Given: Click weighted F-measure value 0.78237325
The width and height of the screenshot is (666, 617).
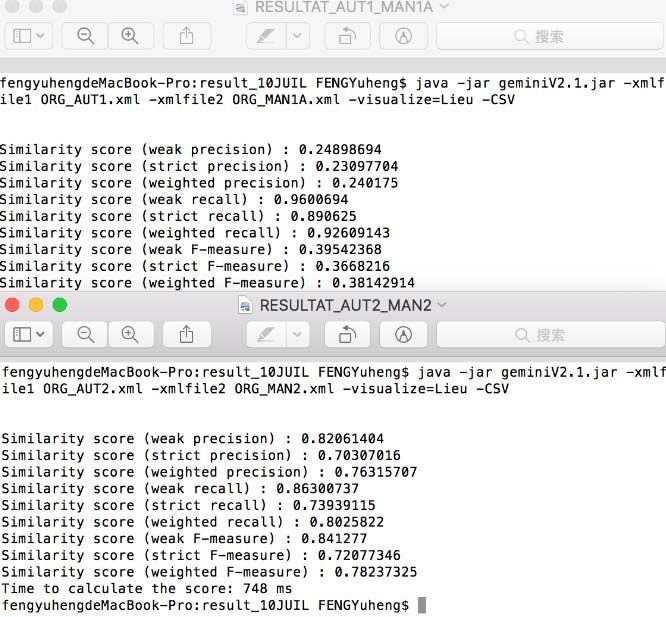Looking at the screenshot, I should point(375,572).
